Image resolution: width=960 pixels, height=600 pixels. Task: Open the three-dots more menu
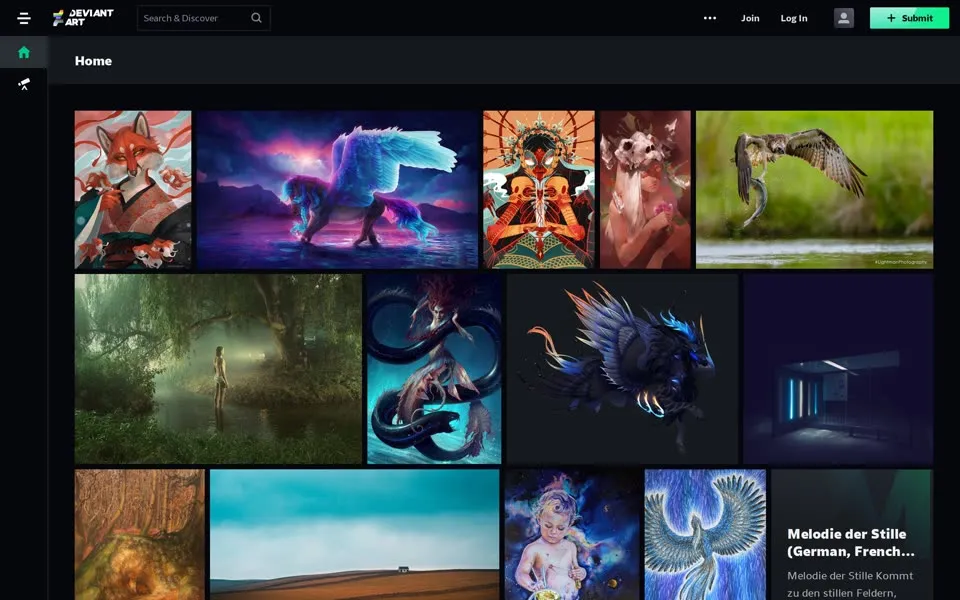click(x=710, y=18)
